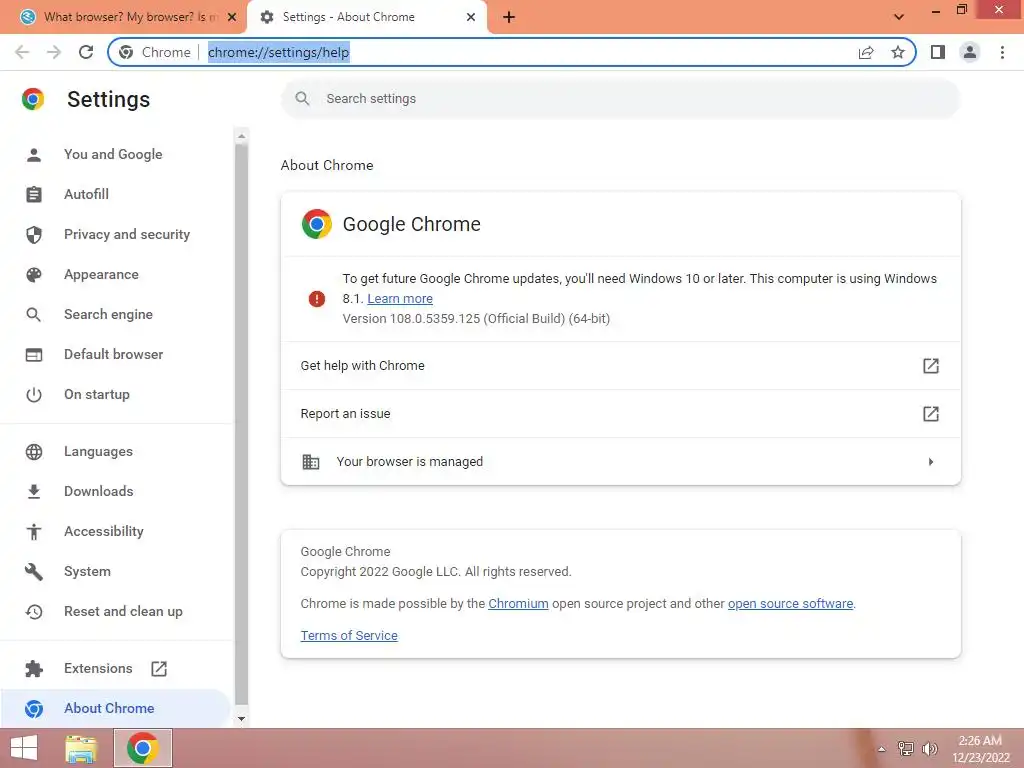Viewport: 1024px width, 768px height.
Task: Click the Extensions puzzle icon
Action: tap(33, 669)
